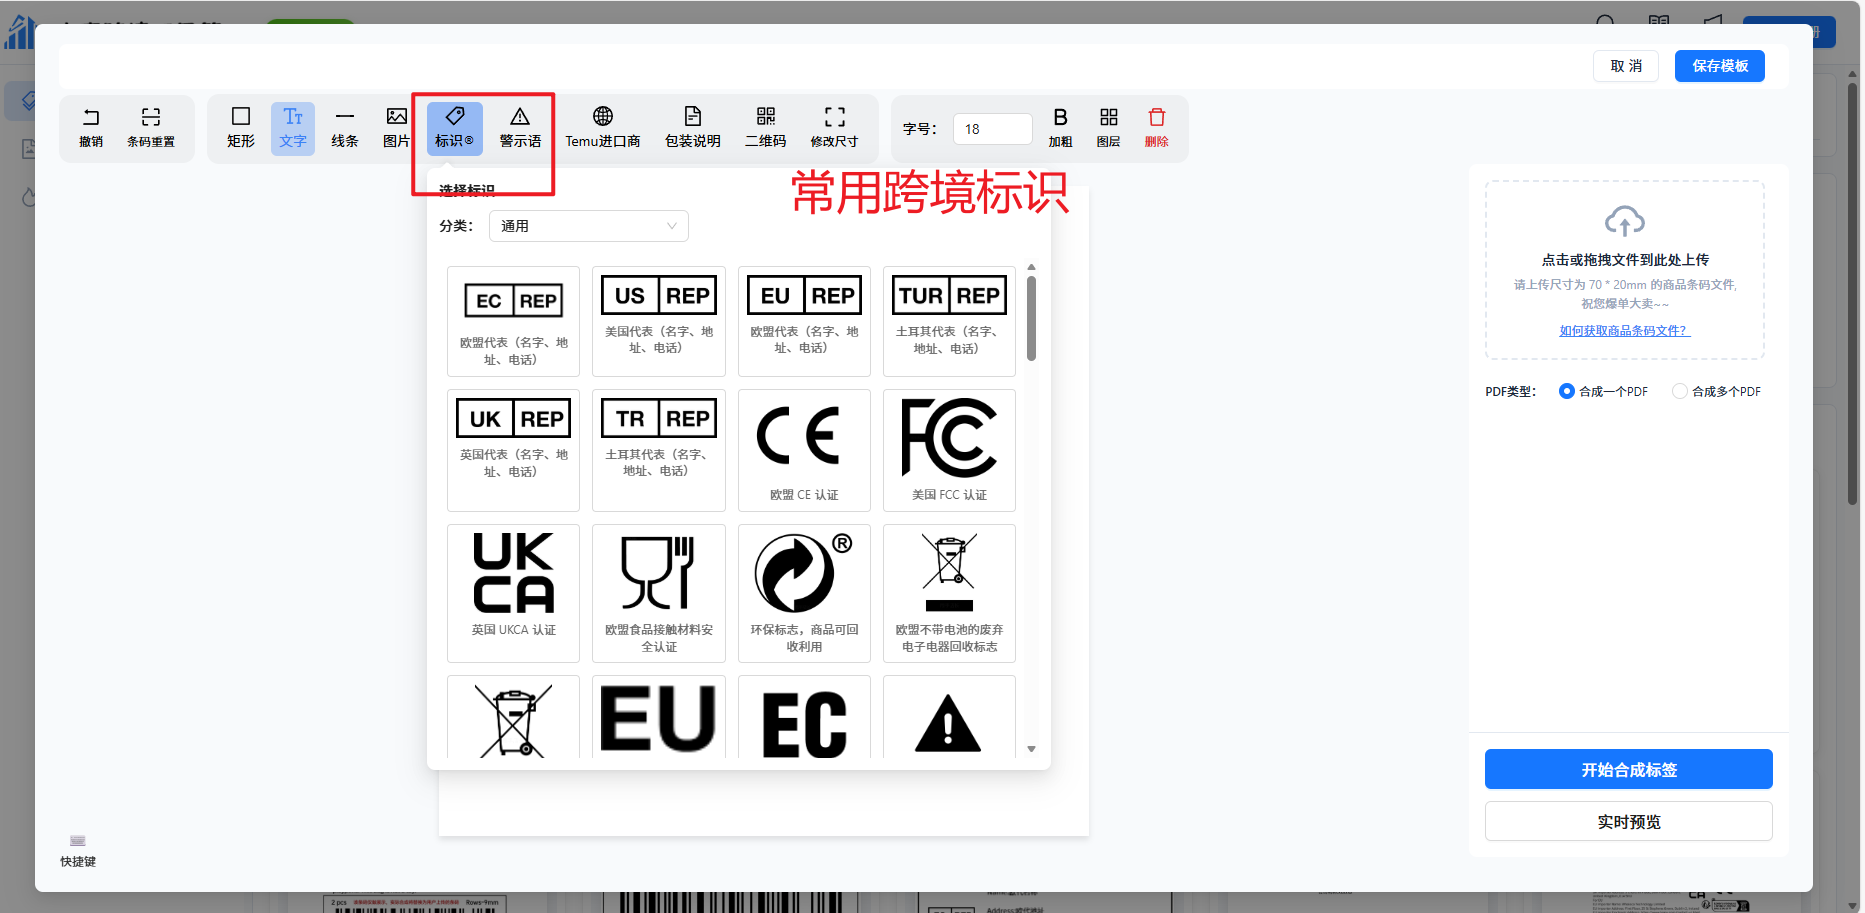1865x913 pixels.
Task: Reset barcode with 条码重置 tool
Action: tap(151, 128)
